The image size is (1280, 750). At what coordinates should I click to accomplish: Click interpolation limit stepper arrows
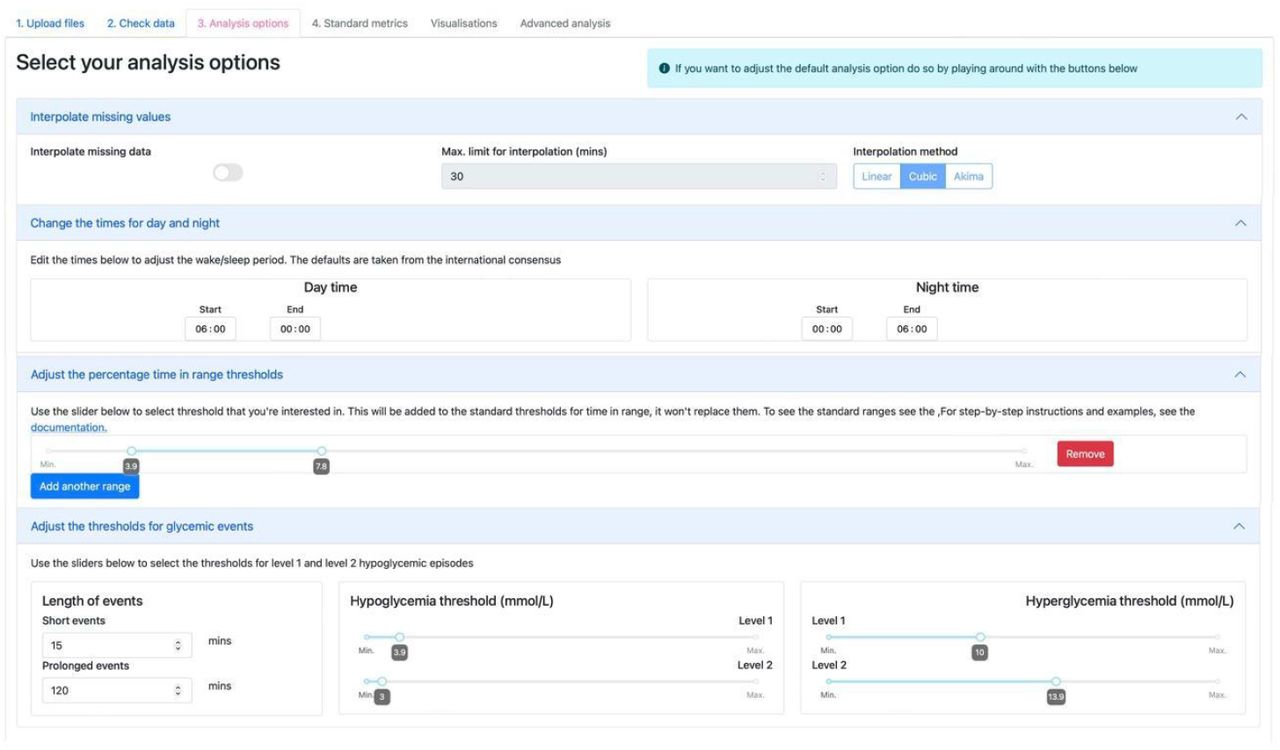tap(825, 177)
